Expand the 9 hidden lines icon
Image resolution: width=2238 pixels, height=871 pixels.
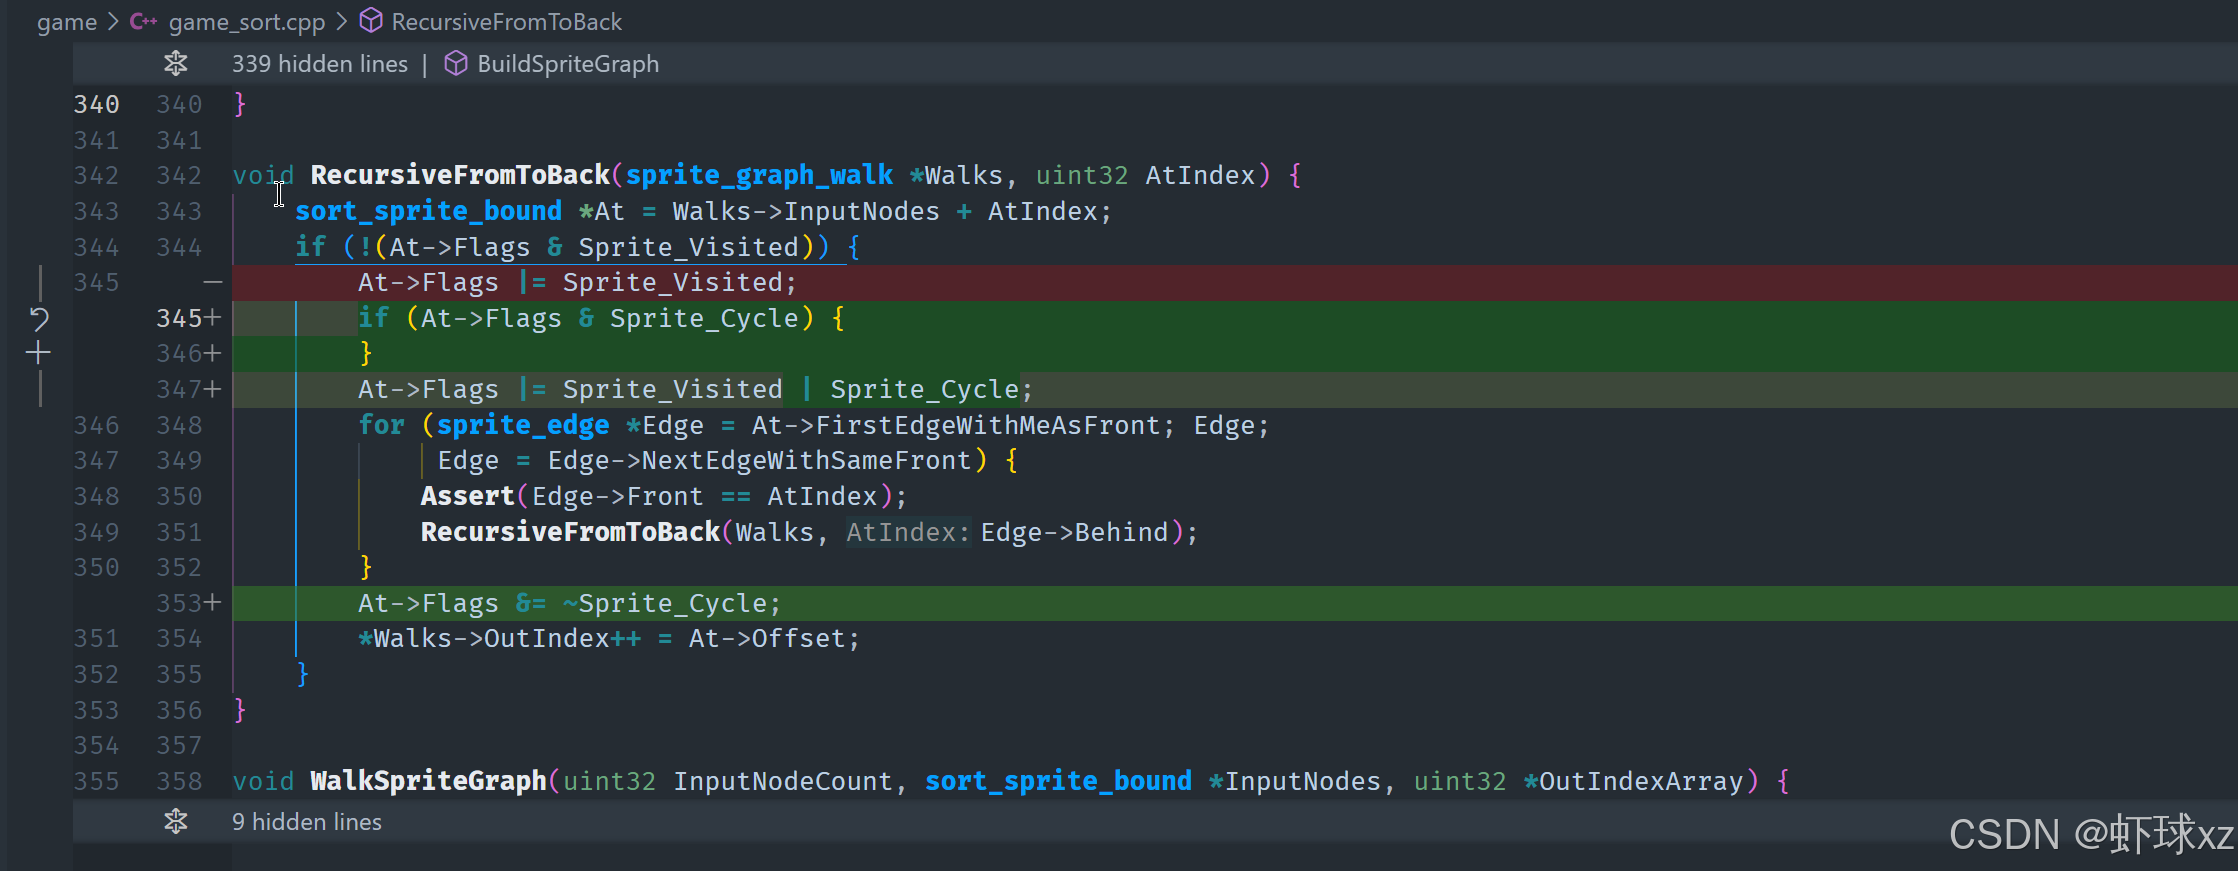point(176,822)
